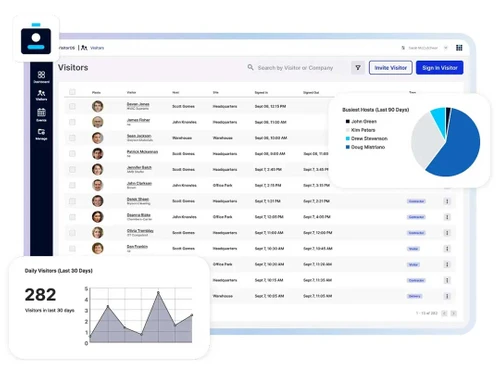Open the Manage sidebar icon
This screenshot has width=500, height=375.
(41, 134)
